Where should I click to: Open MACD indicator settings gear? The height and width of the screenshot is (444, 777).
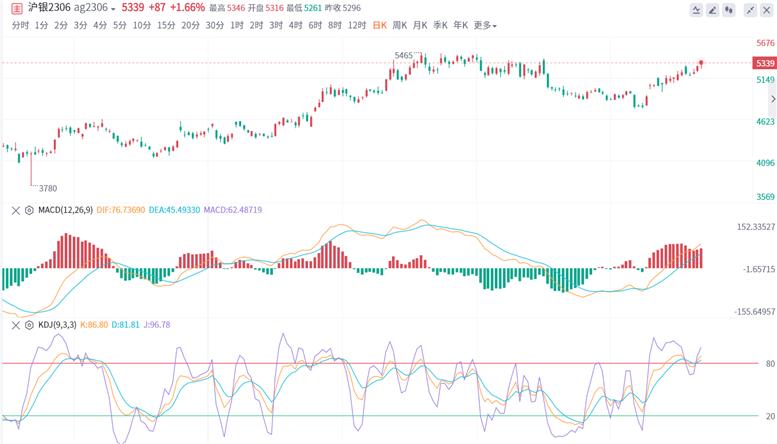coord(29,211)
